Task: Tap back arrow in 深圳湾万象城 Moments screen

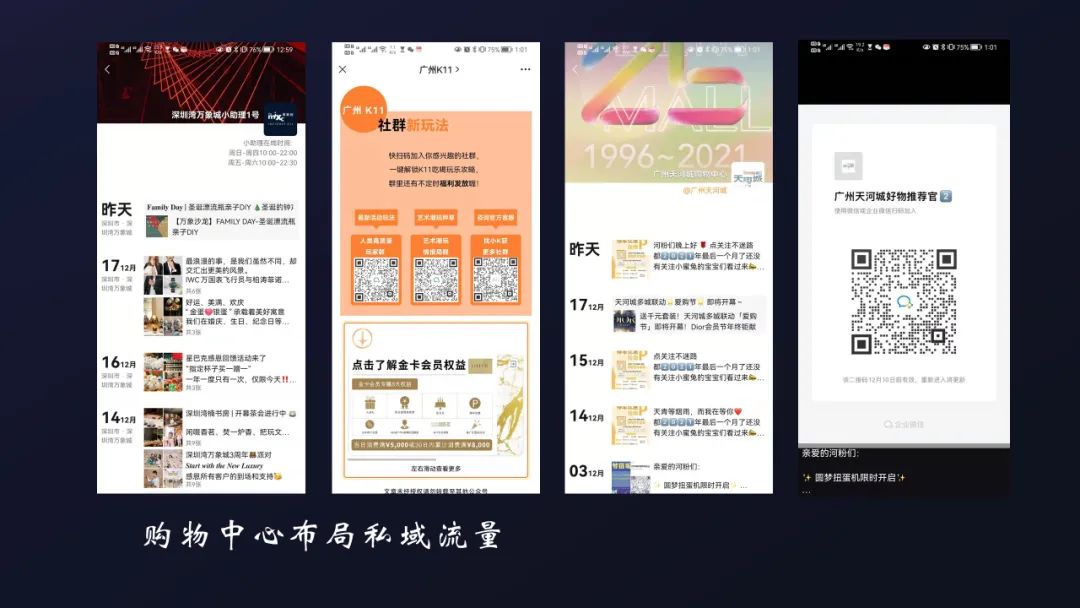Action: pyautogui.click(x=107, y=70)
